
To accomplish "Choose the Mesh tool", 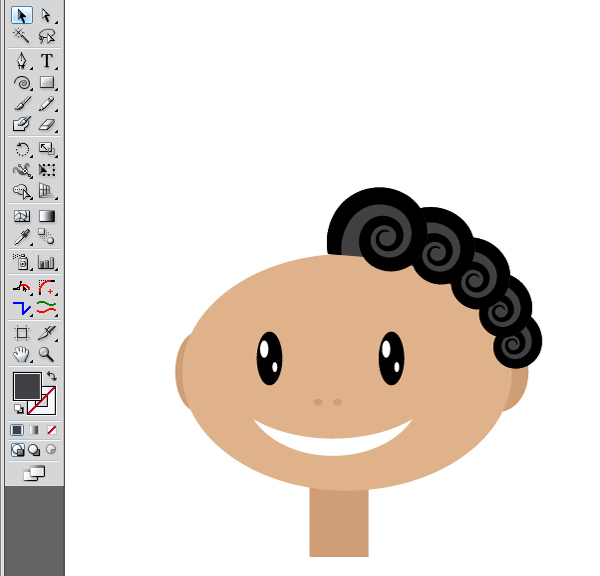I will click(x=22, y=216).
